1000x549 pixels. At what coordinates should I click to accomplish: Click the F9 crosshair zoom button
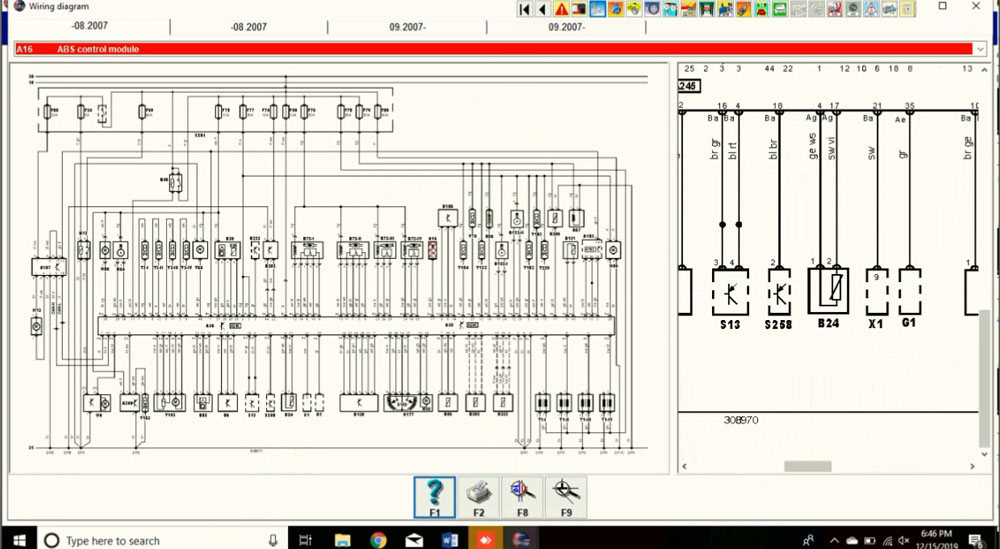coord(566,497)
